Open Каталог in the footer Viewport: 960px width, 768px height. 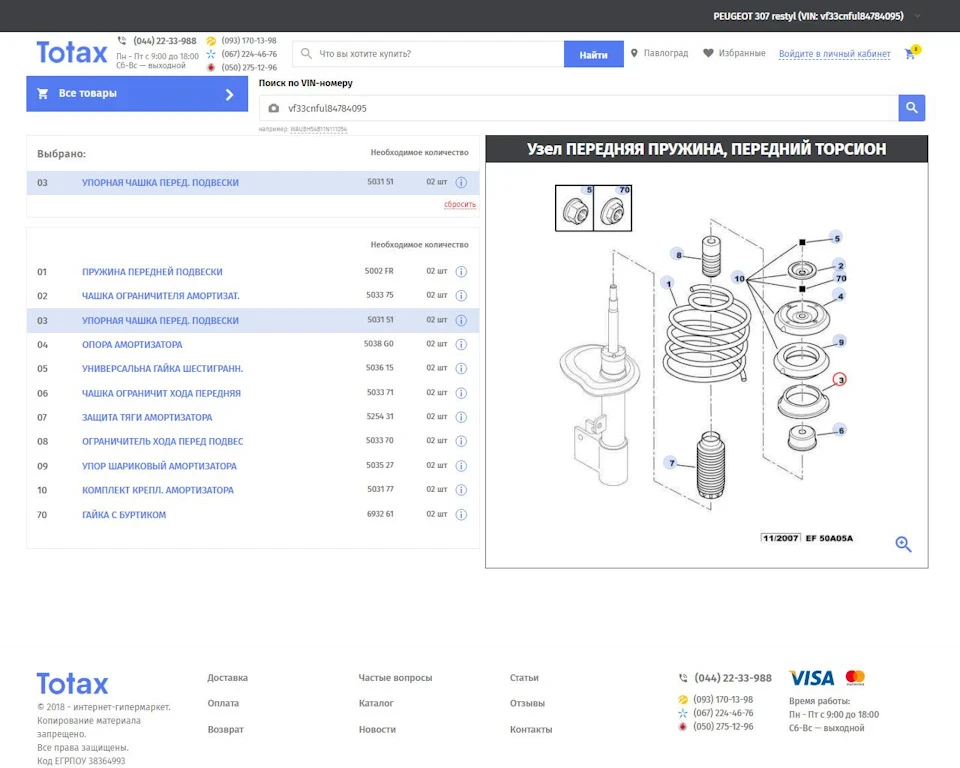point(376,703)
